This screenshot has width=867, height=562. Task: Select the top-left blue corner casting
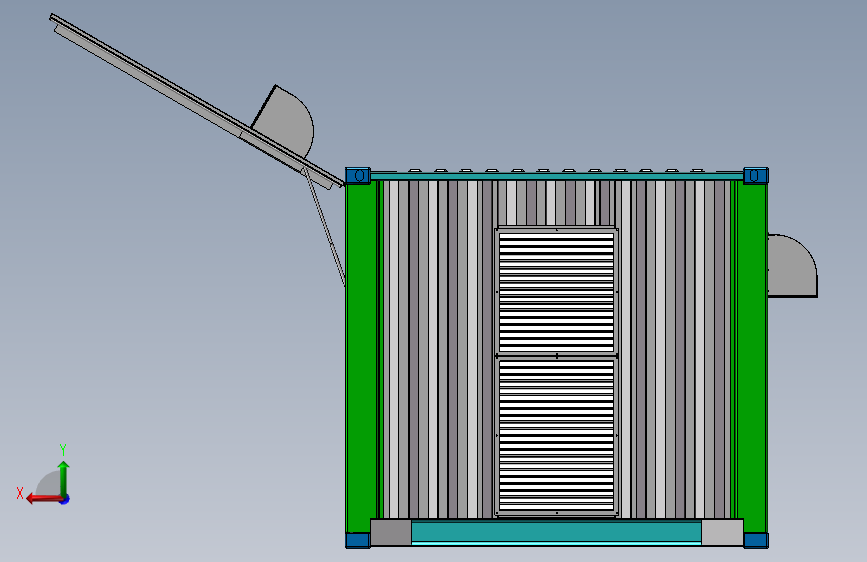coord(358,176)
